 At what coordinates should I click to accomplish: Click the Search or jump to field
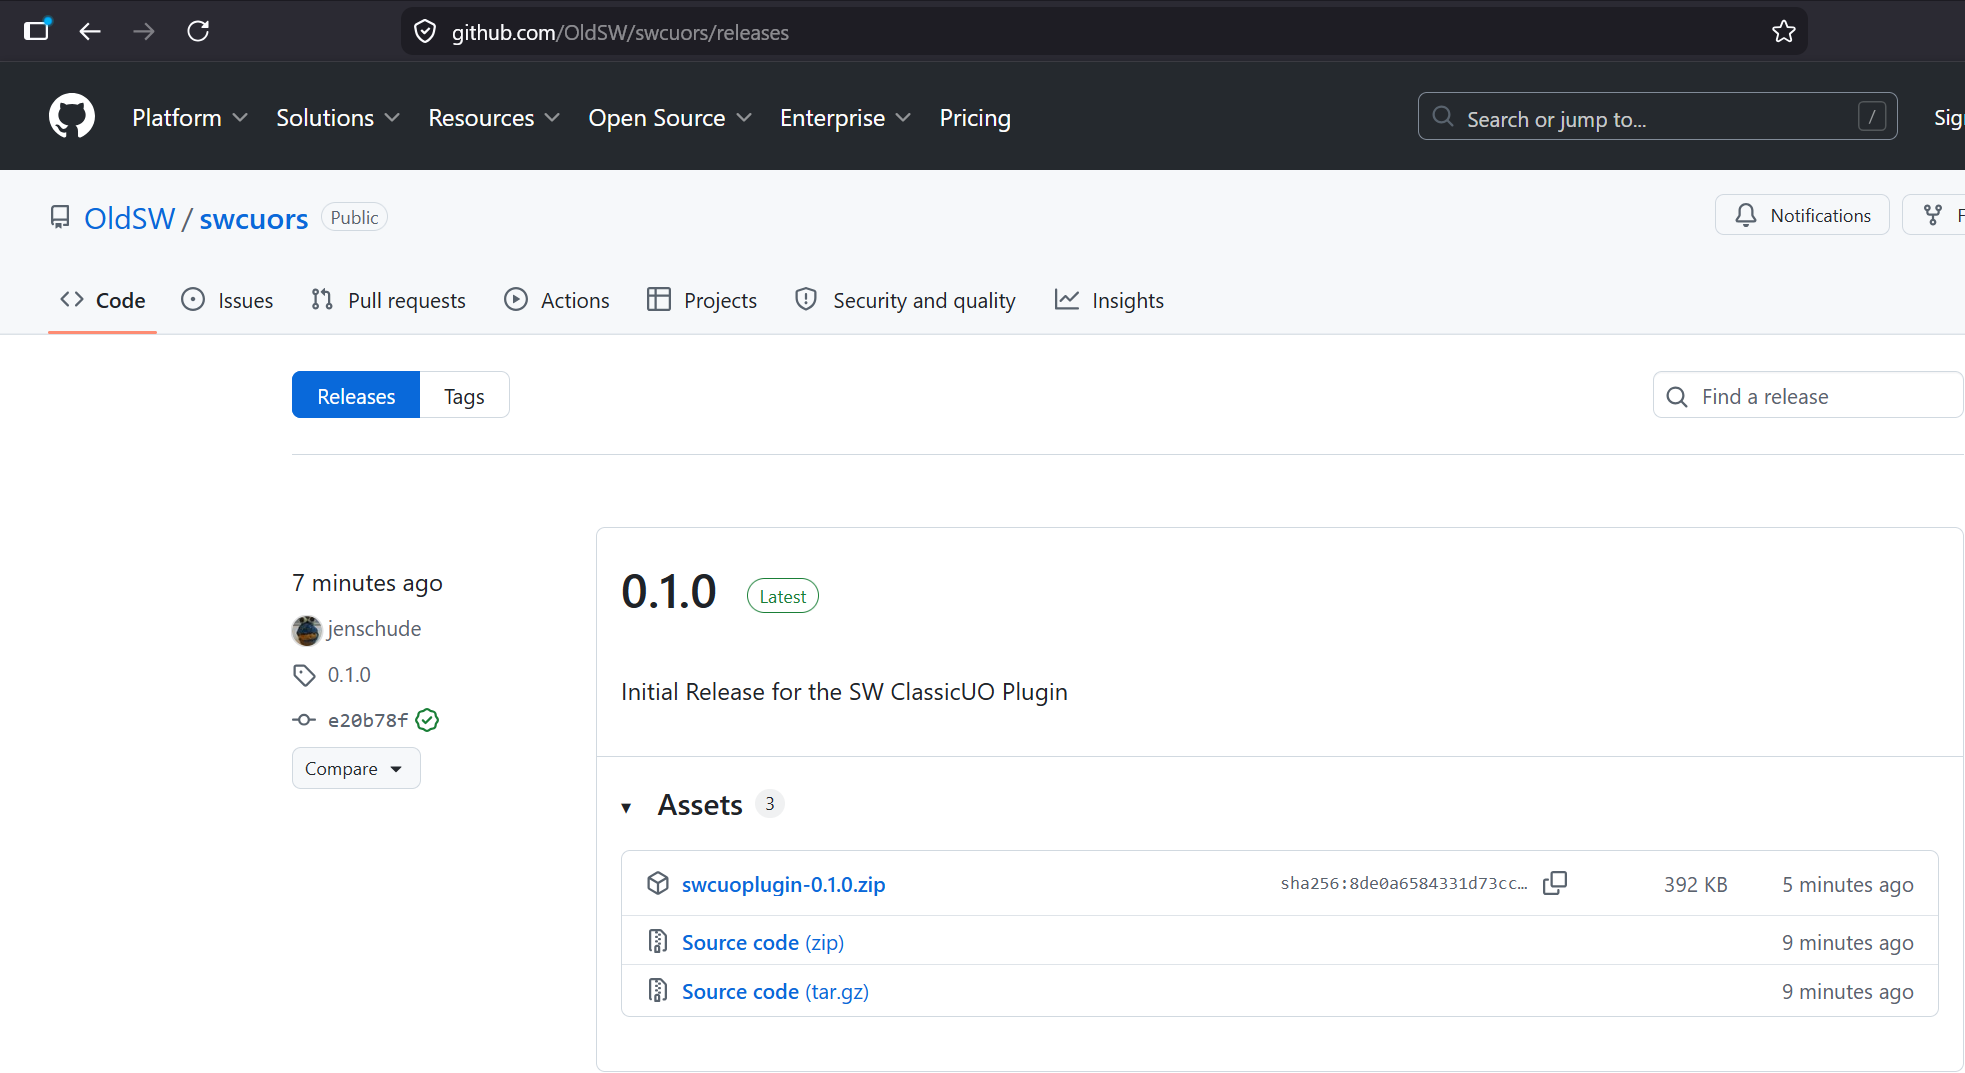tap(1657, 117)
